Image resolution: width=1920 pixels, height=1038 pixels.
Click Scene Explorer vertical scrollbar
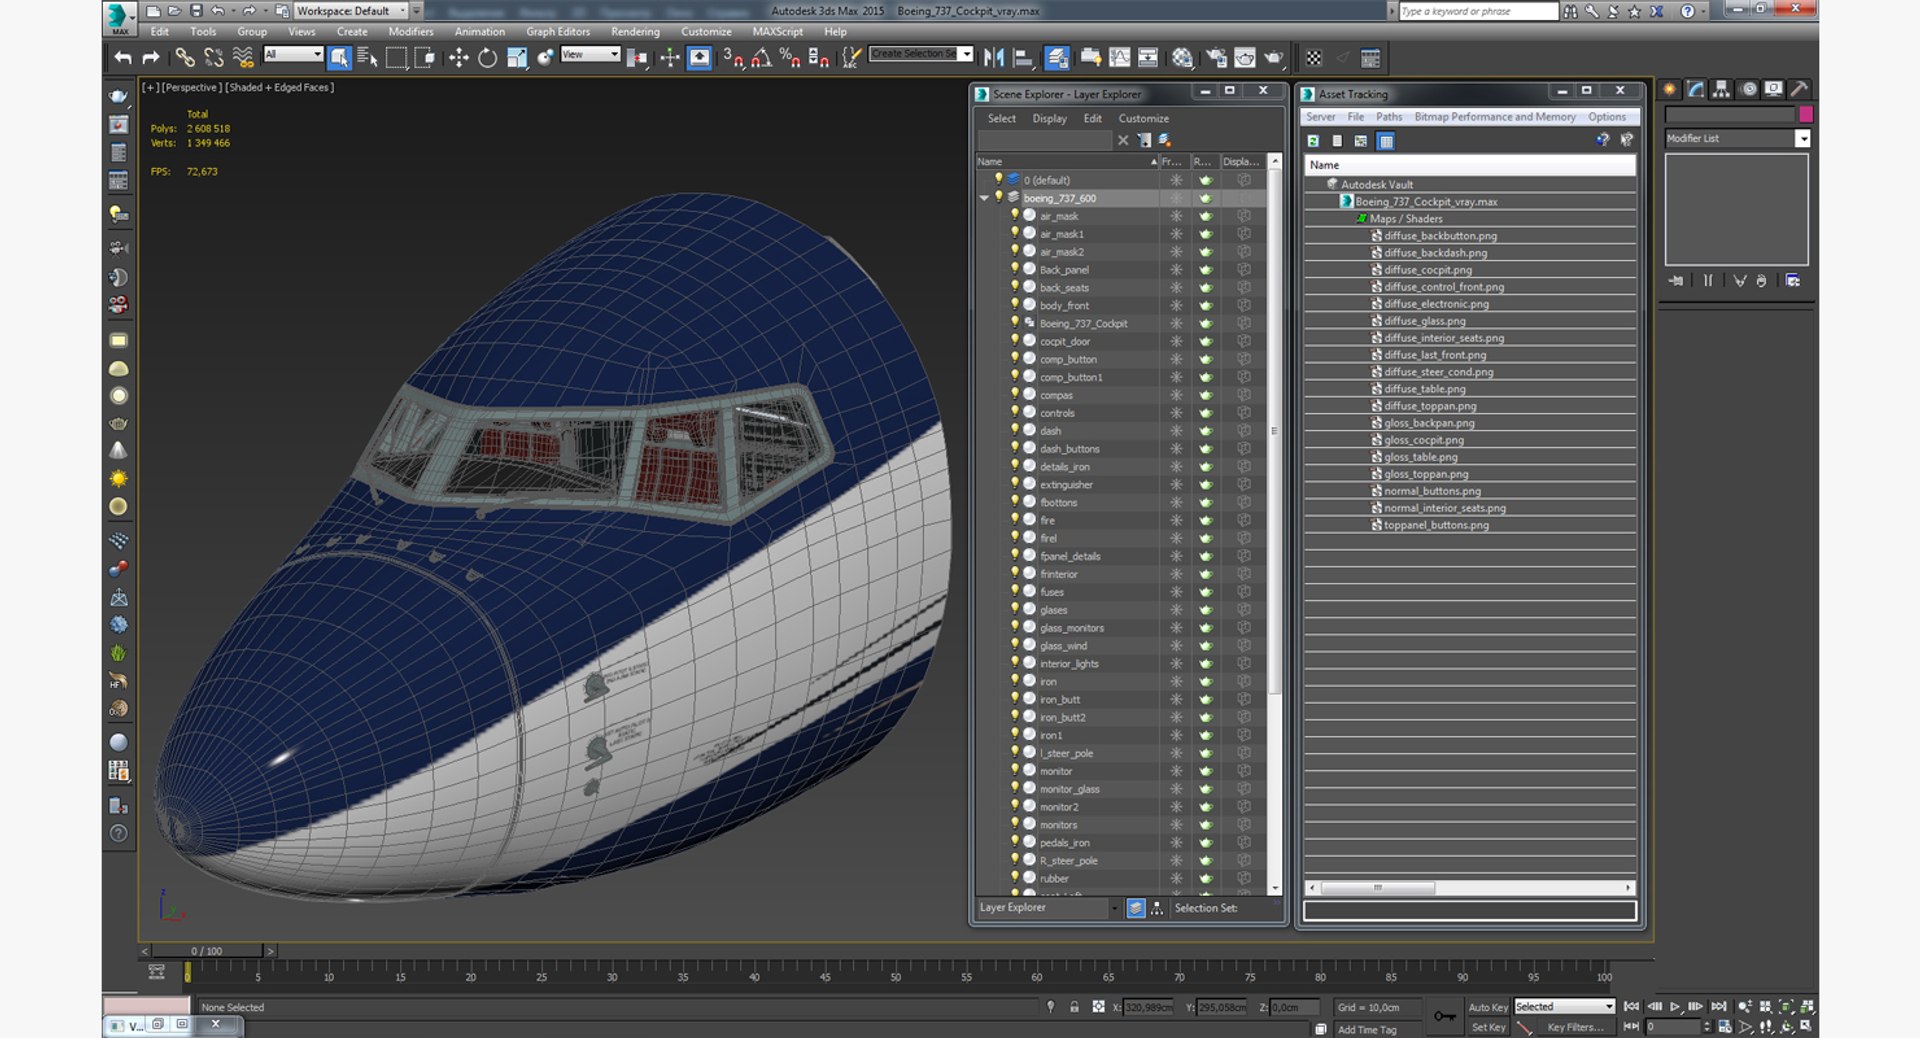[x=1275, y=430]
